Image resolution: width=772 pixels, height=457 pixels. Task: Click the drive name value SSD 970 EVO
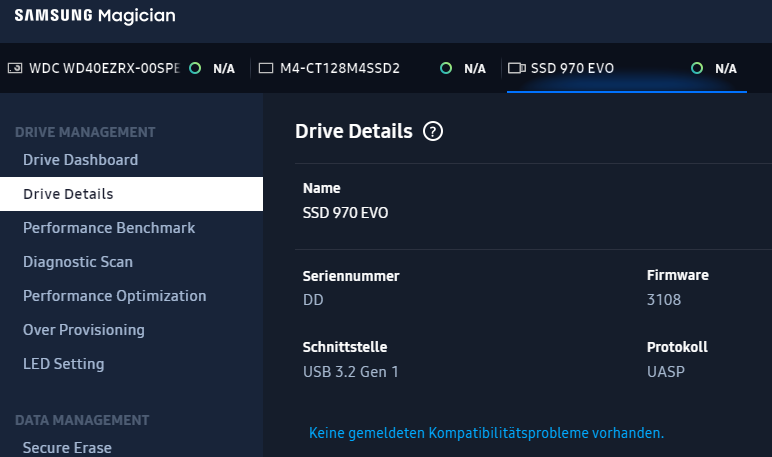tap(346, 213)
